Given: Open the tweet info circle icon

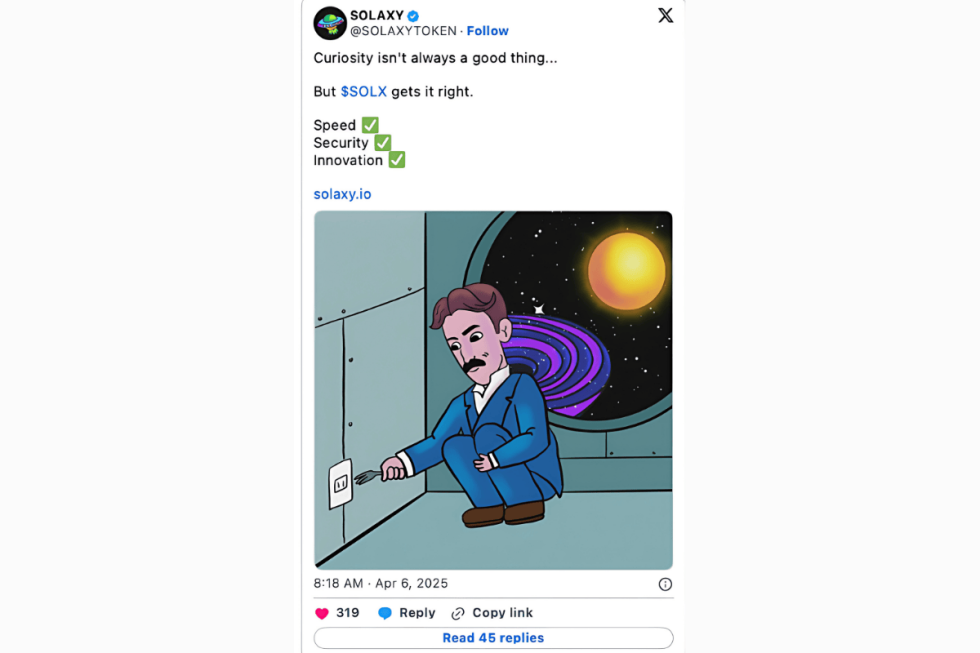Looking at the screenshot, I should tap(665, 584).
